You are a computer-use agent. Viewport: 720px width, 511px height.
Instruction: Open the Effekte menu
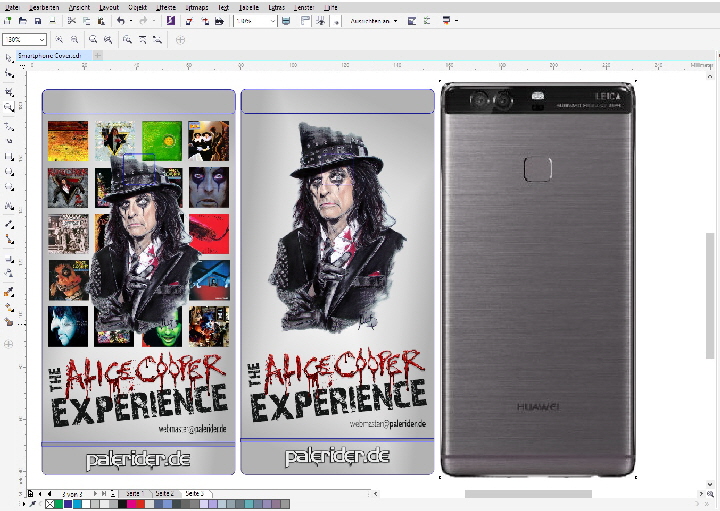point(166,7)
